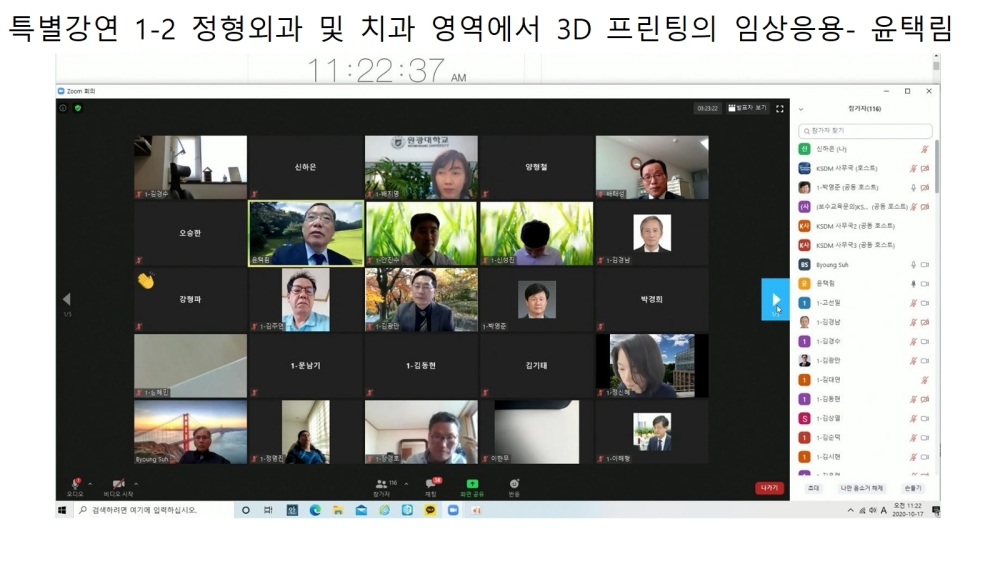Unmute myself button in participants panel

click(x=861, y=488)
